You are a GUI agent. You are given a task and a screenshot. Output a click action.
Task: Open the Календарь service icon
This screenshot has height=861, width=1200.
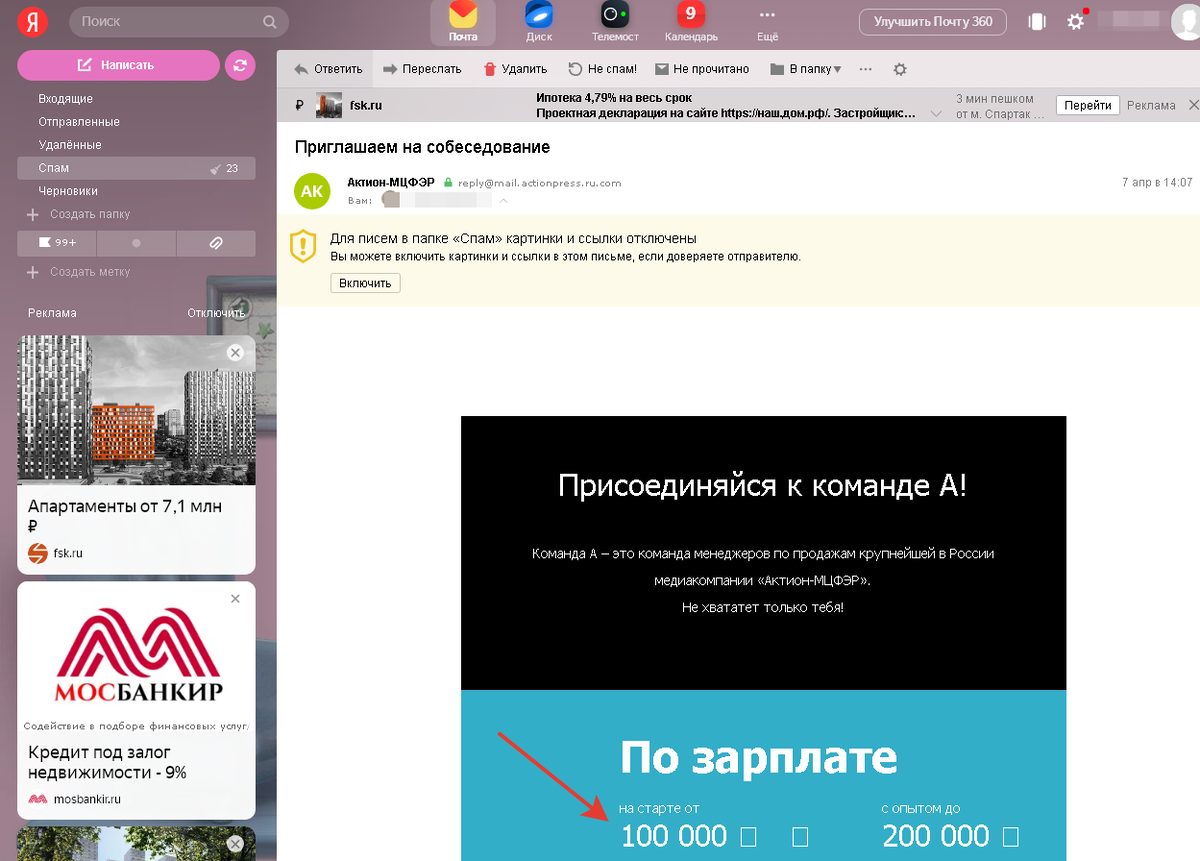pyautogui.click(x=691, y=23)
